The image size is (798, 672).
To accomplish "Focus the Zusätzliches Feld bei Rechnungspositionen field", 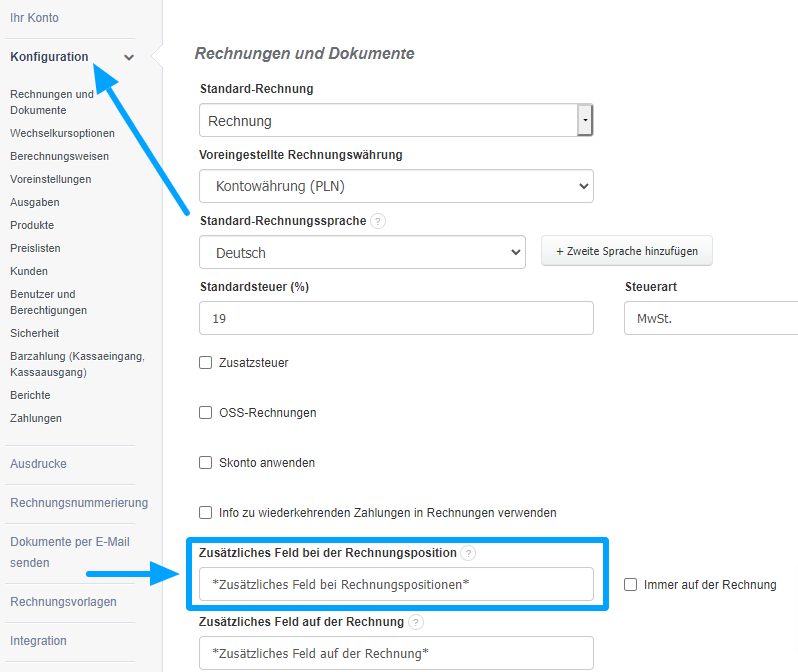I will click(396, 584).
